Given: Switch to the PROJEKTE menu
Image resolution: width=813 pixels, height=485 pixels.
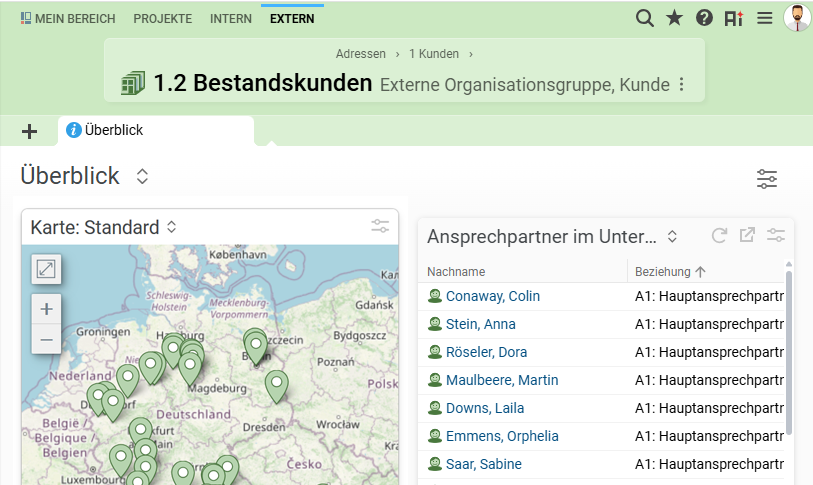Looking at the screenshot, I should click(162, 19).
